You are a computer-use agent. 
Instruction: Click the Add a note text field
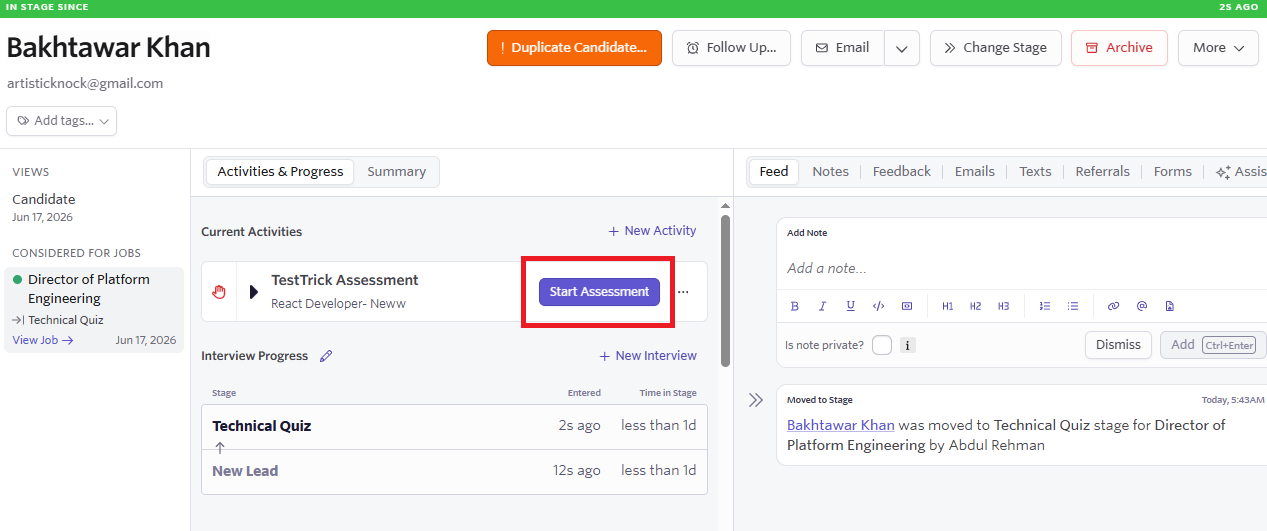coord(1020,269)
